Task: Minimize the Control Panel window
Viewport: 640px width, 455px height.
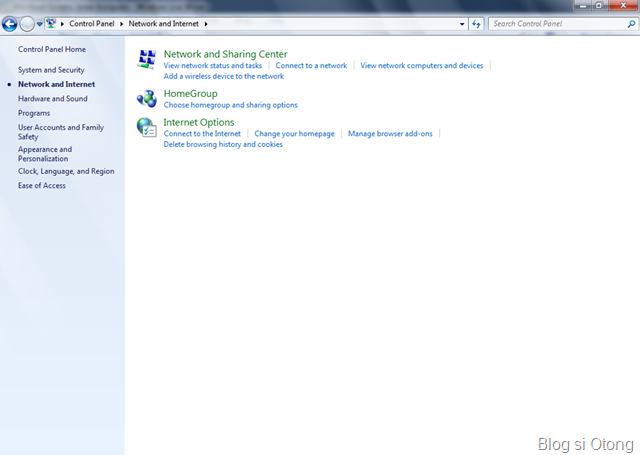Action: click(583, 5)
